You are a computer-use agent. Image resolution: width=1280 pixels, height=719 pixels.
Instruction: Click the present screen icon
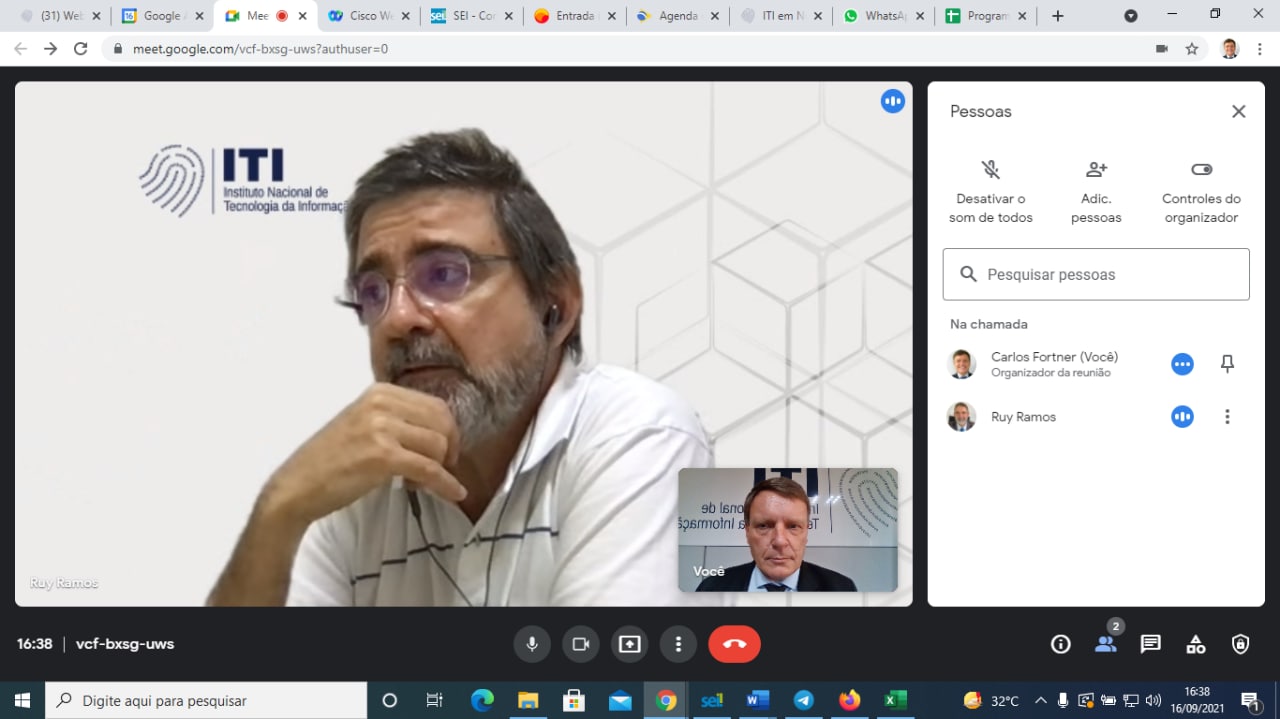(629, 644)
